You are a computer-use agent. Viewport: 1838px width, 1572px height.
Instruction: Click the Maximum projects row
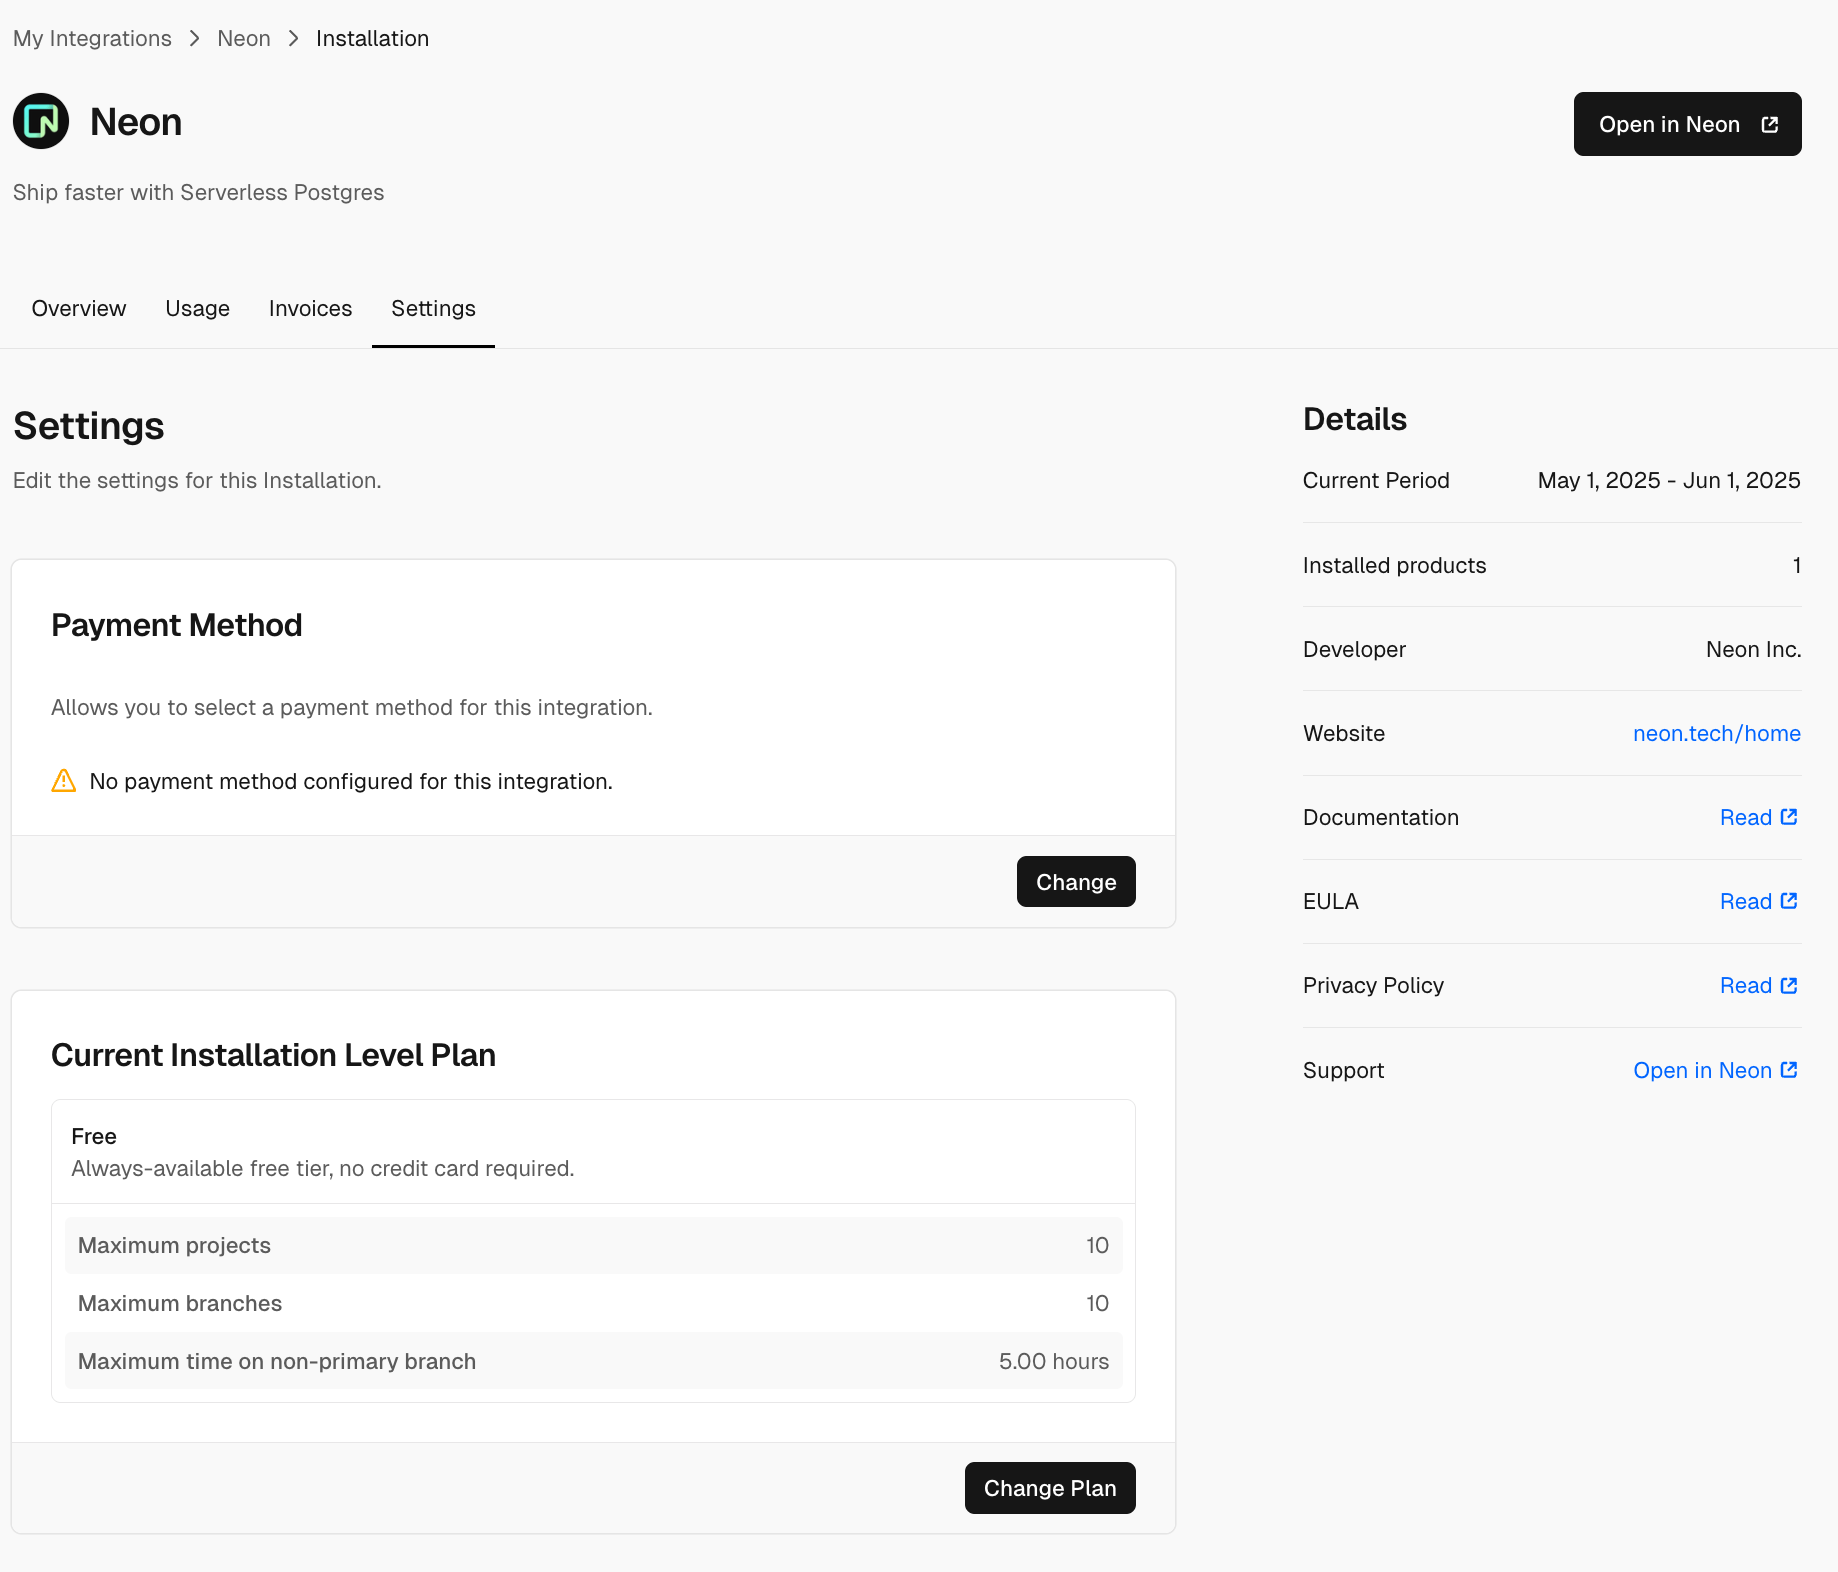(593, 1245)
